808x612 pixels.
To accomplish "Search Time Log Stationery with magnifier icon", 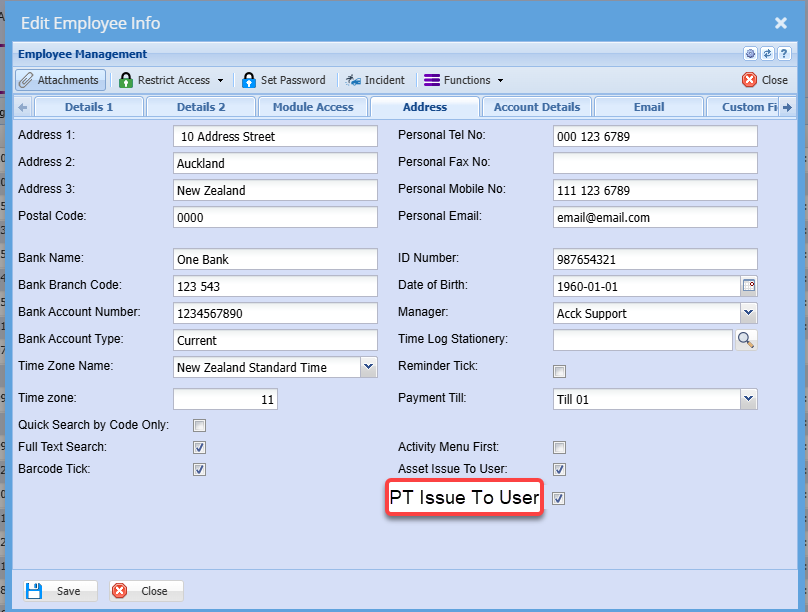I will [x=746, y=340].
